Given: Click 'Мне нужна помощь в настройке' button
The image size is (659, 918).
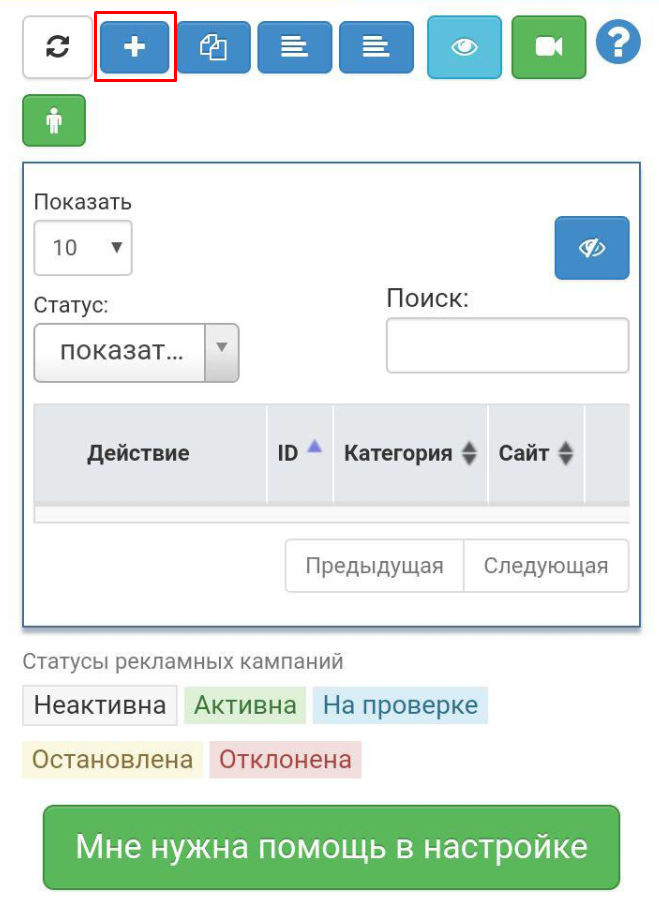Looking at the screenshot, I should click(331, 847).
